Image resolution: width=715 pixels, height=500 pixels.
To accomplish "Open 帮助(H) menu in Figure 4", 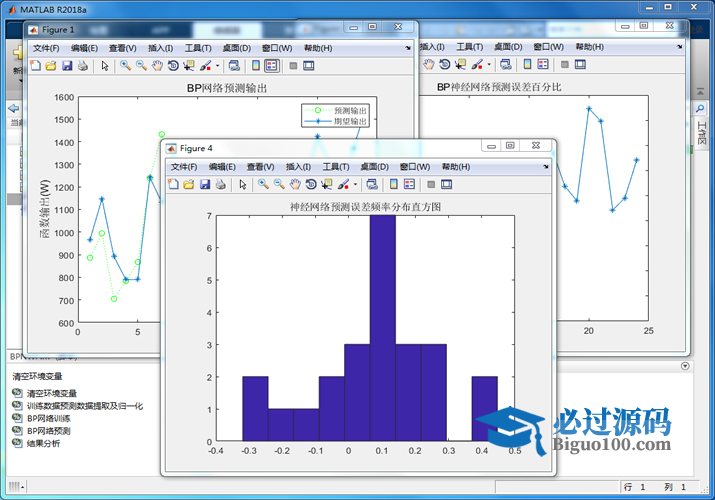I will [456, 167].
